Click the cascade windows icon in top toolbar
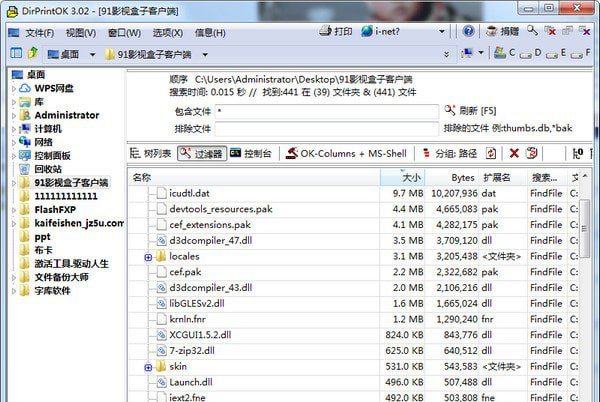 567,31
